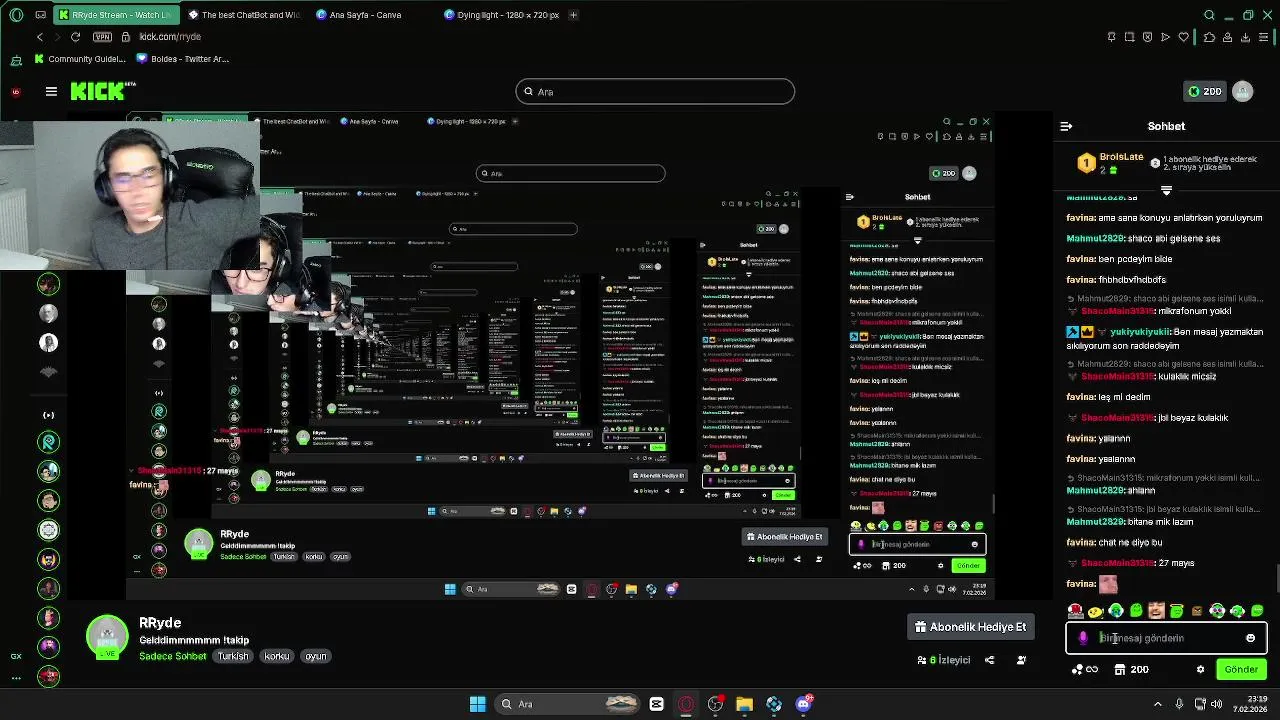Click the Windows taskbar 'Ara' search
Image resolution: width=1280 pixels, height=720 pixels.
pyautogui.click(x=569, y=704)
